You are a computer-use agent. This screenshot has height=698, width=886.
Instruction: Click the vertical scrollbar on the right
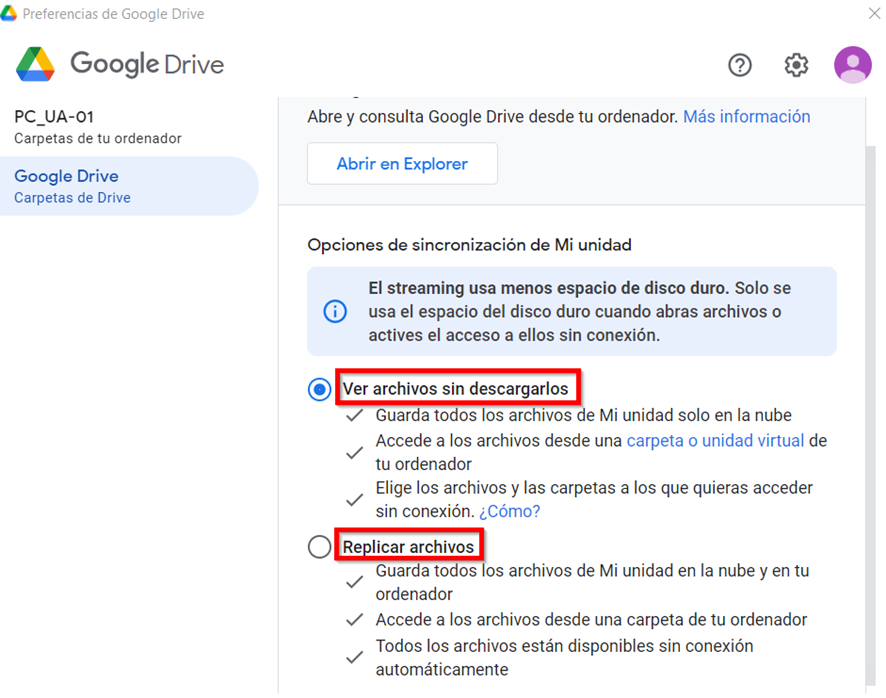[x=870, y=400]
